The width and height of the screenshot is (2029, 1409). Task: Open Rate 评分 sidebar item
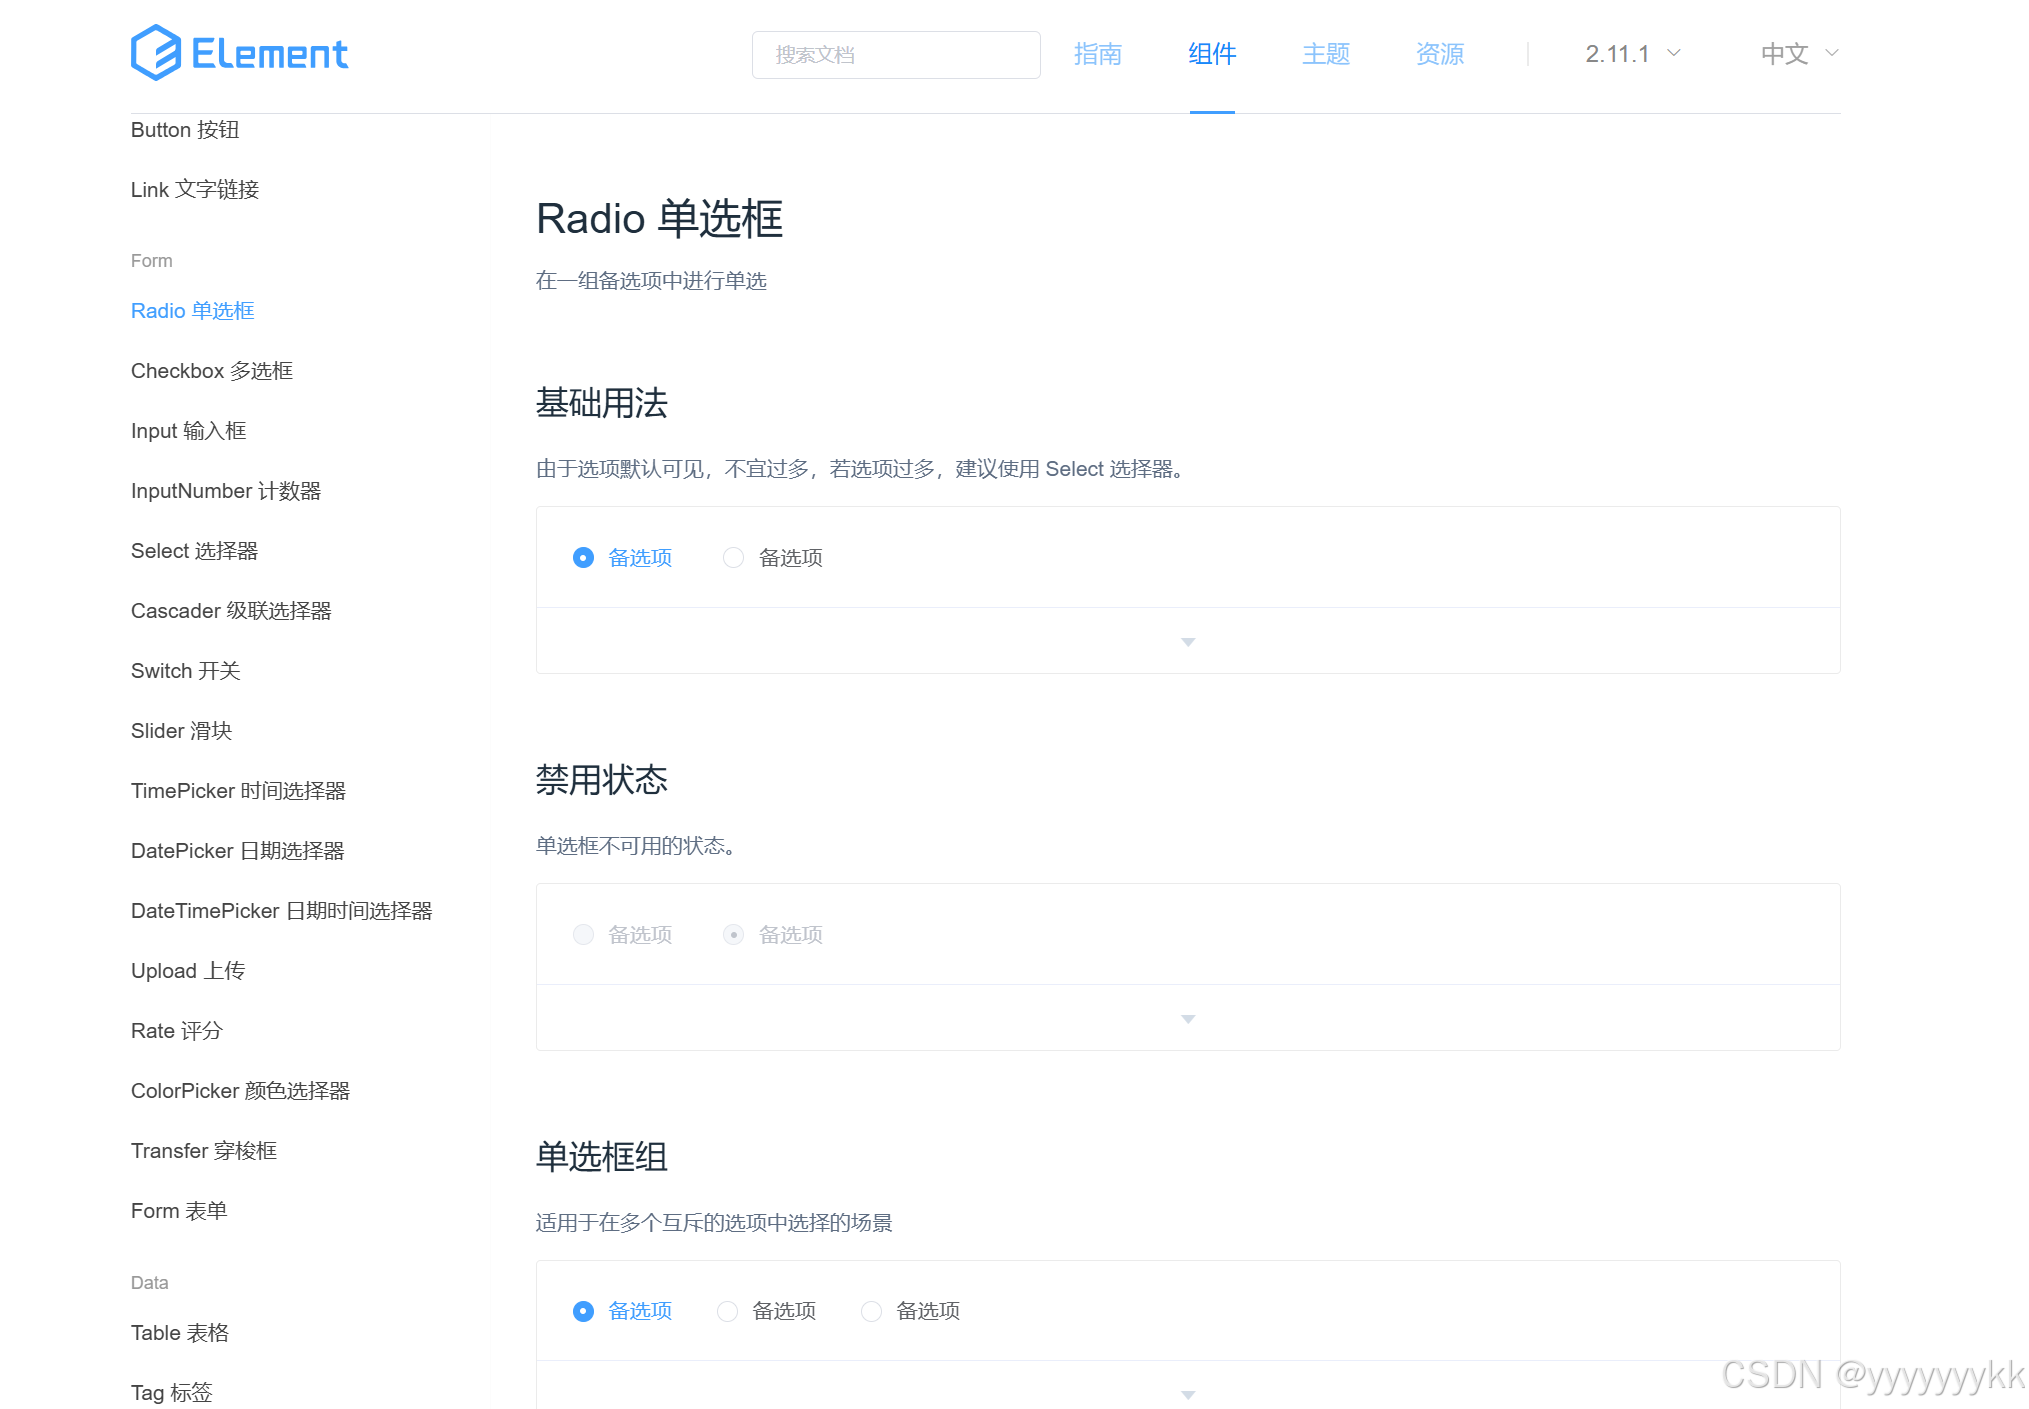[x=177, y=1031]
